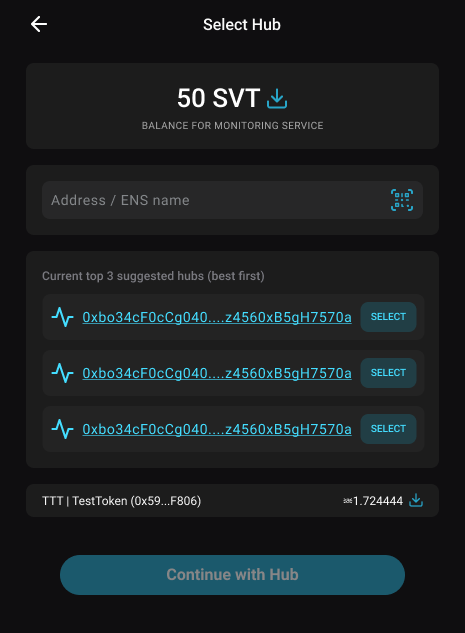Screen dimensions: 465x633
Task: Click the 50 SVT balance amount
Action: (x=218, y=98)
